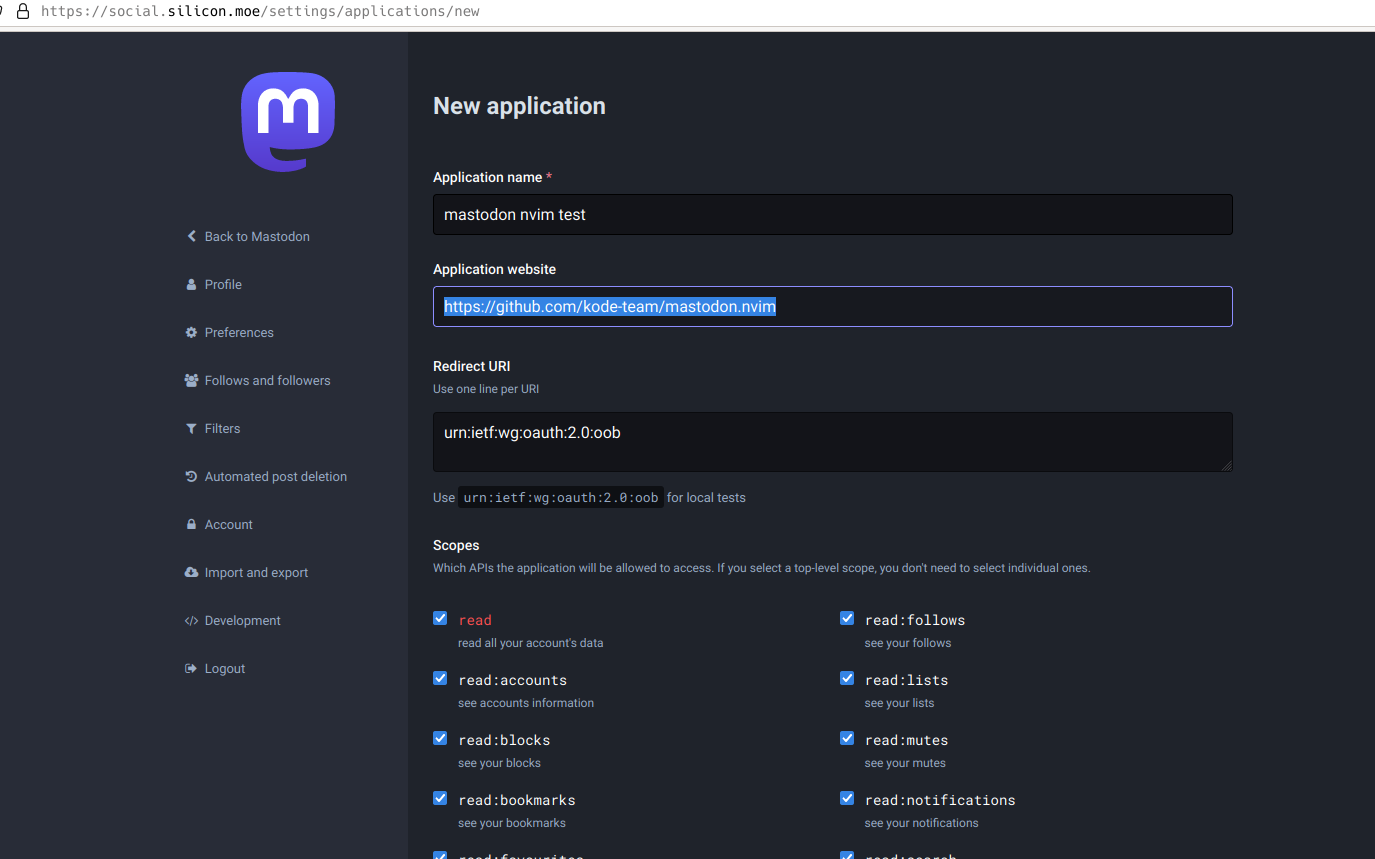Open Automated post deletion settings
Screen dimensions: 1375x859
click(x=276, y=476)
